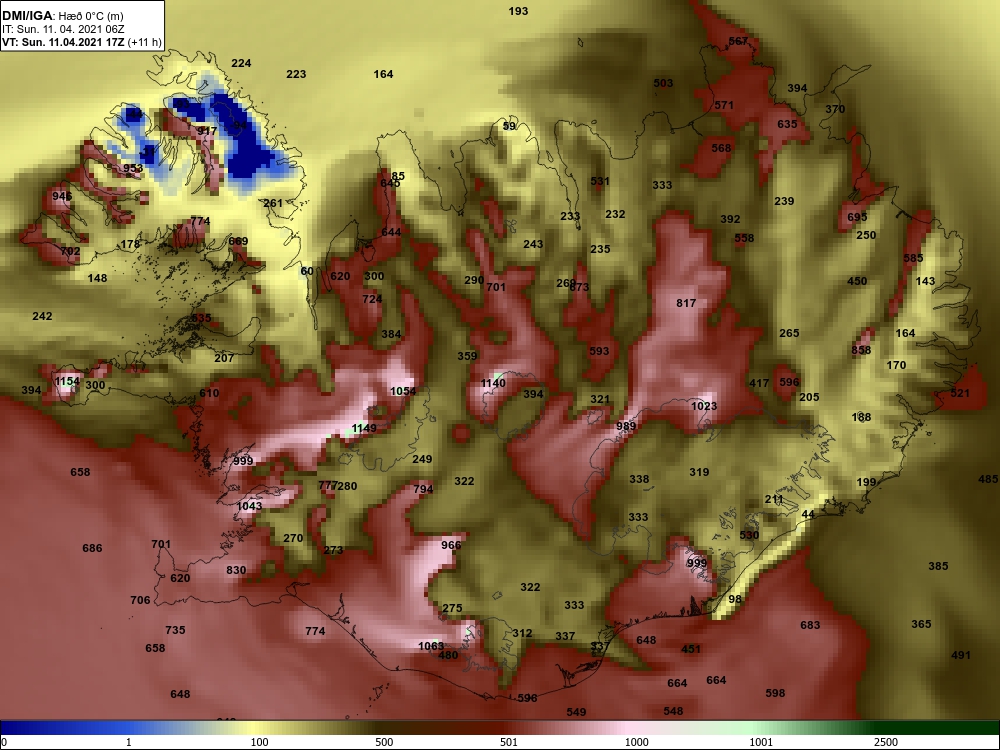Click the map value 873
Screen dimensions: 1000x750
579,287
